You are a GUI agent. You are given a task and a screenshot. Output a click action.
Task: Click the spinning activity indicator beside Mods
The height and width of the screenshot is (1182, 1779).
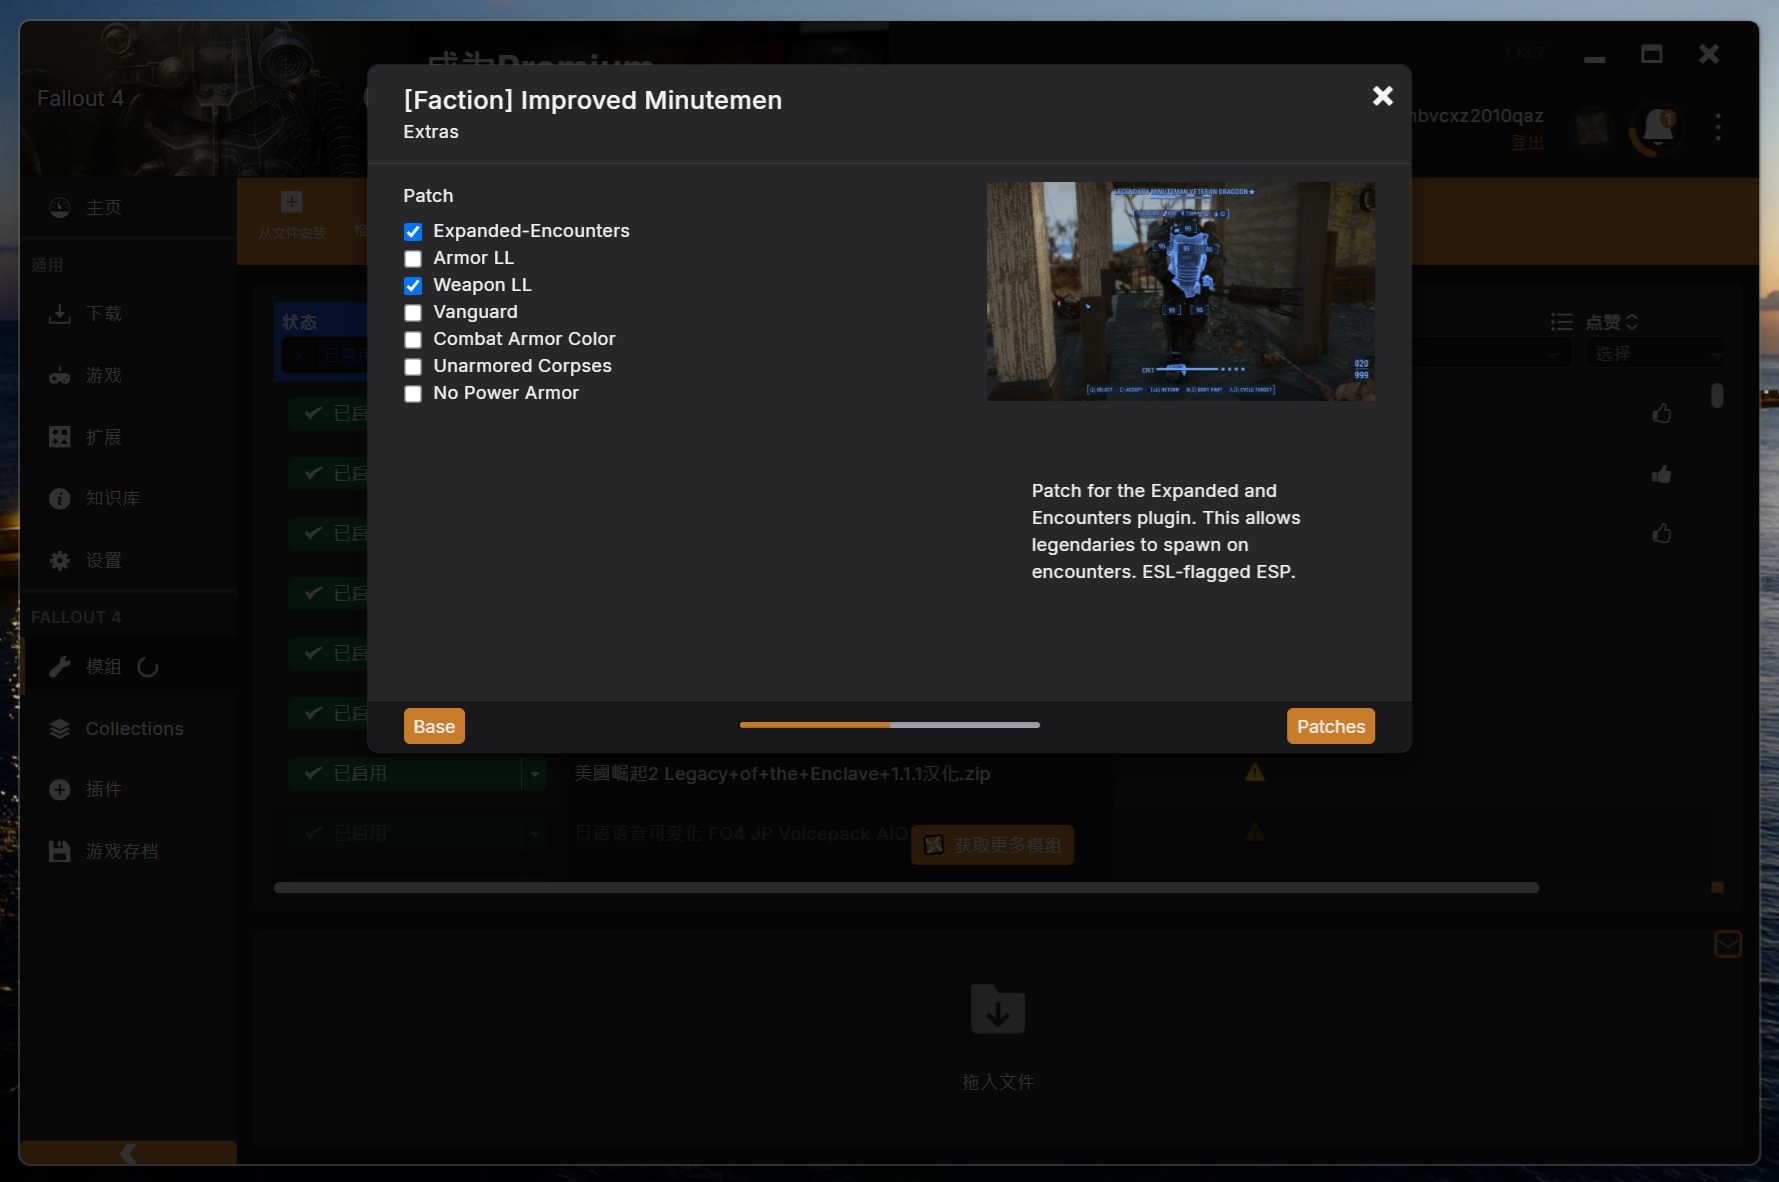click(x=148, y=667)
